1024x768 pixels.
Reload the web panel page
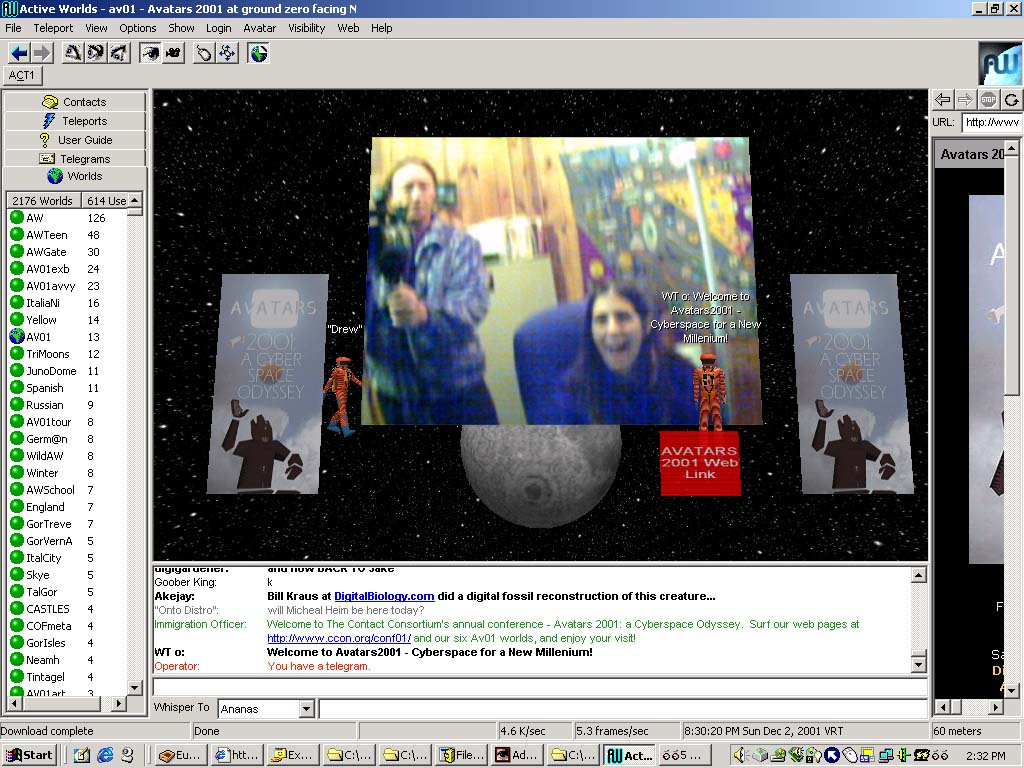(x=1012, y=99)
